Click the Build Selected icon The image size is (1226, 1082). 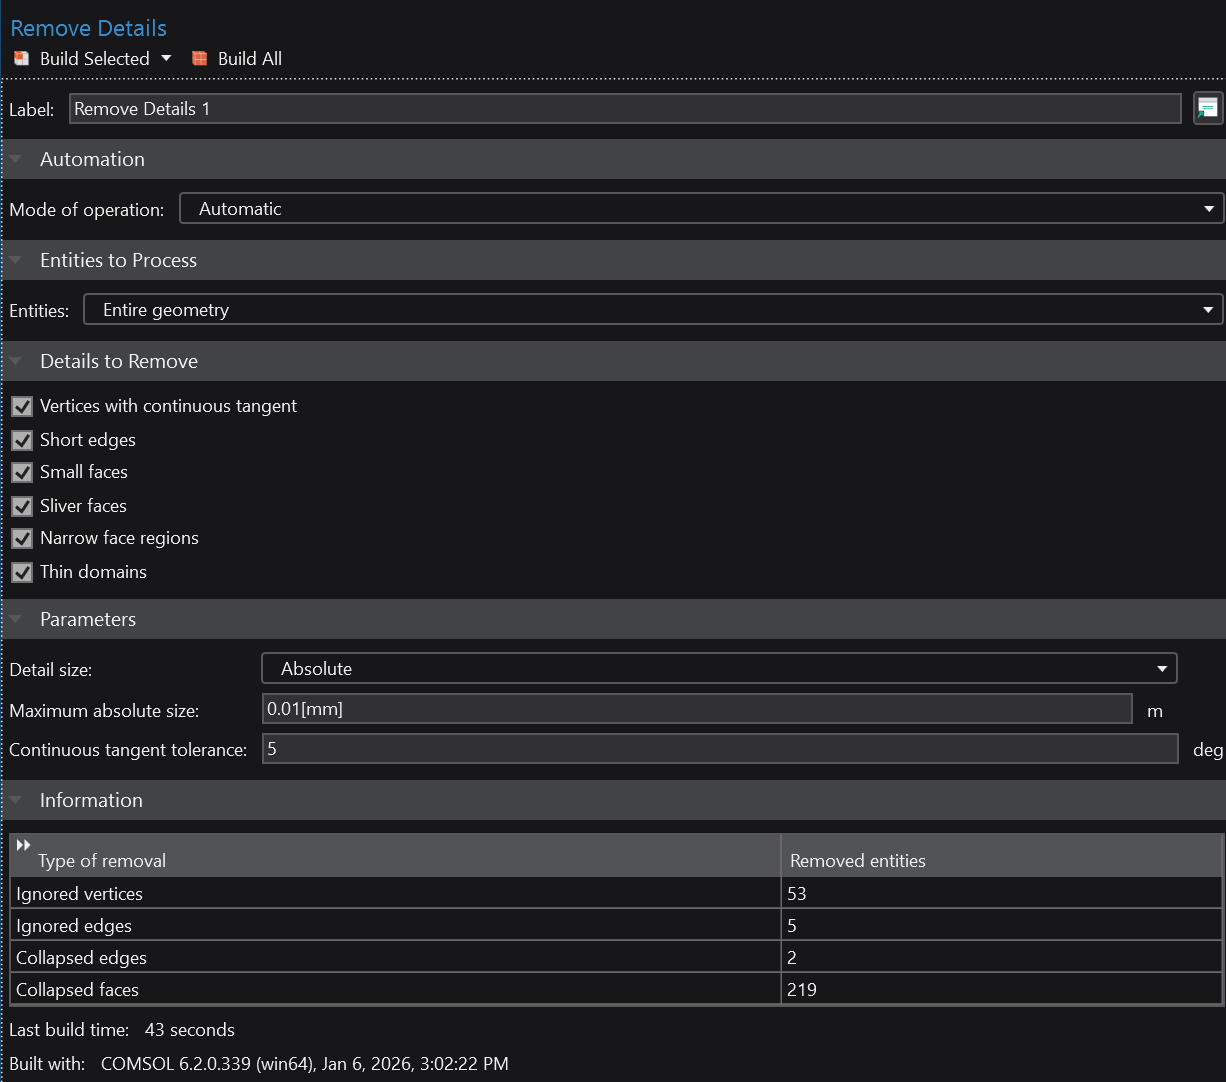(x=21, y=59)
